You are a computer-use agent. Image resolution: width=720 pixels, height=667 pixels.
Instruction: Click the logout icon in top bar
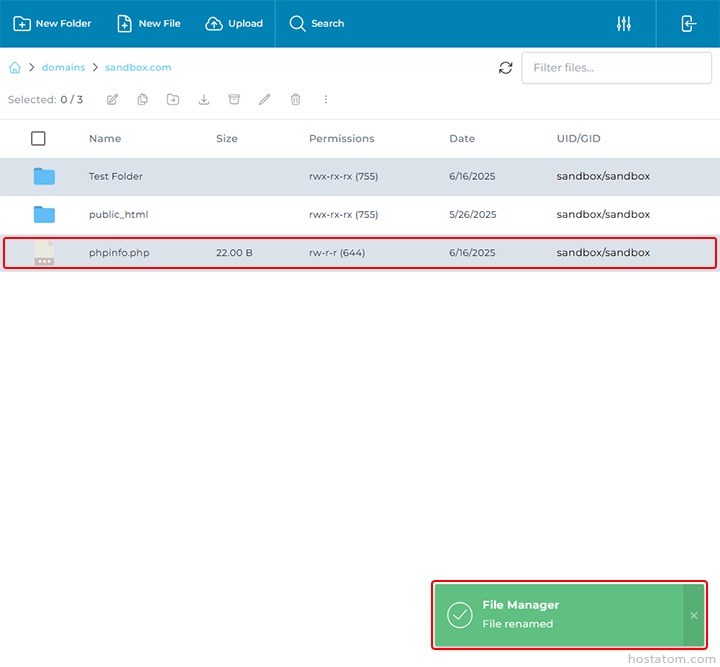688,24
